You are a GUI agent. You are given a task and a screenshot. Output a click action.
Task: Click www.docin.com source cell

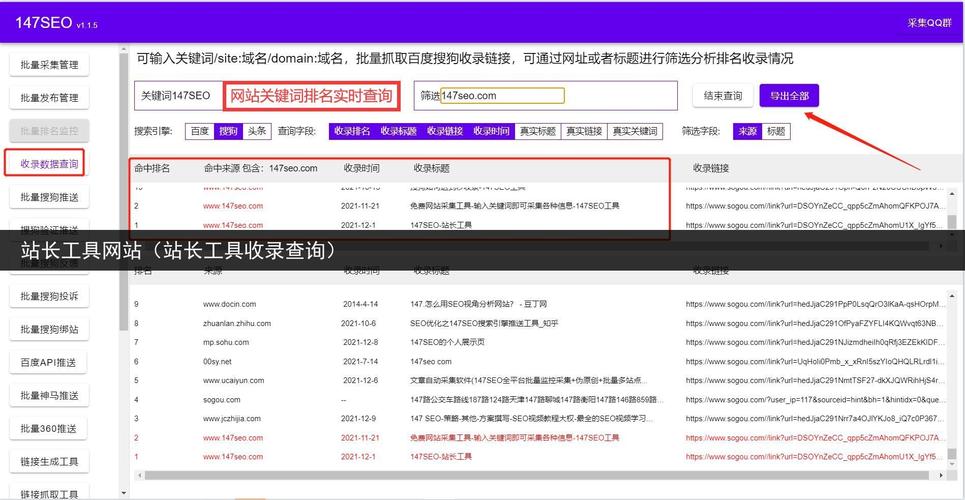click(230, 304)
